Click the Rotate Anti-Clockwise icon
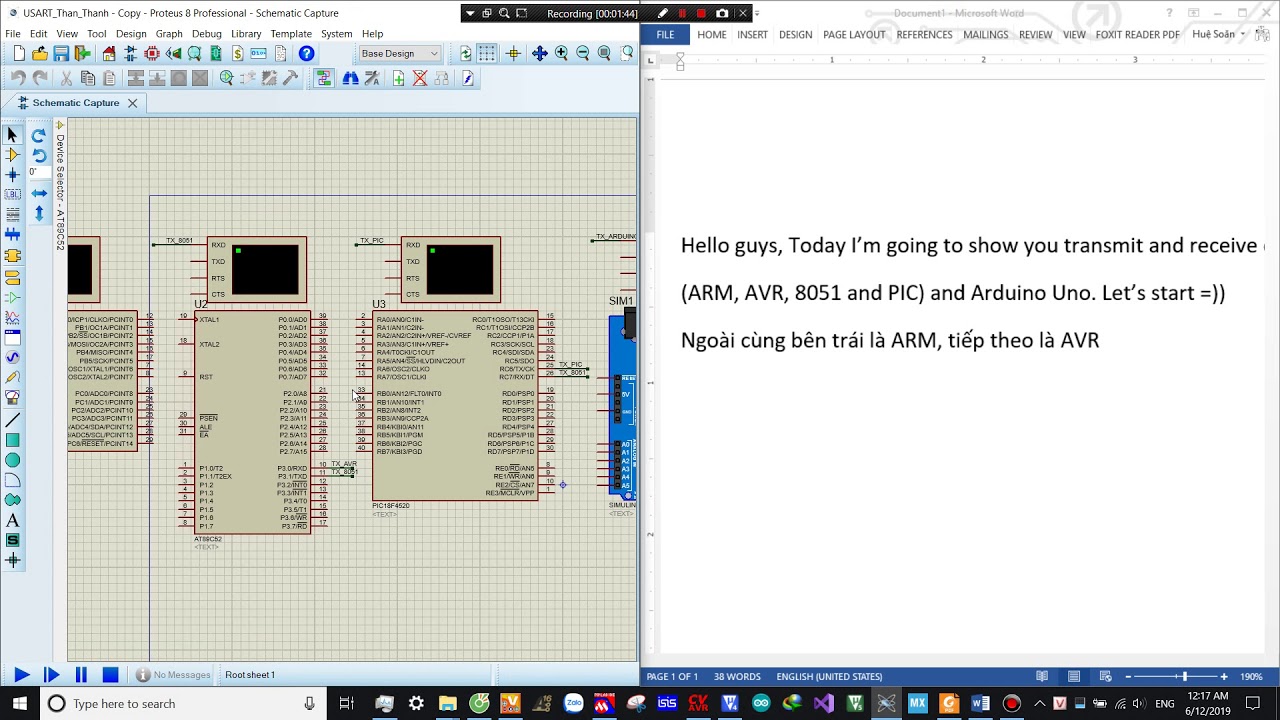The image size is (1280, 720). (x=39, y=155)
